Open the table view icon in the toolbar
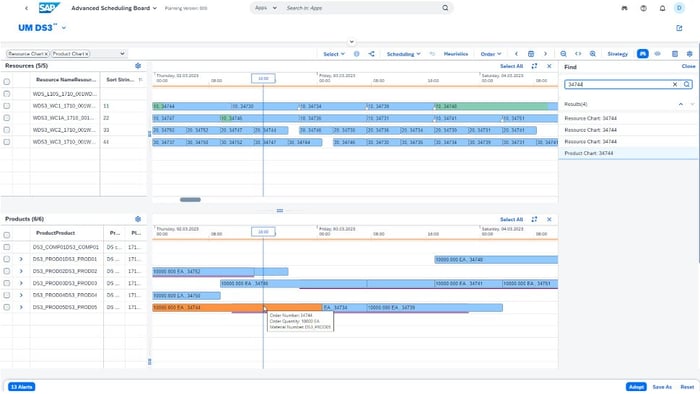 coord(675,54)
